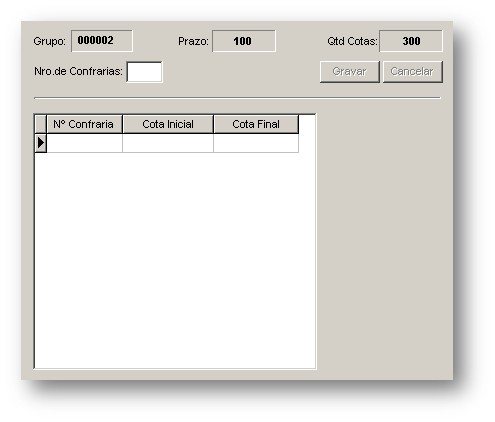Select the Prazo field showing 100
Screen dimensions: 495x422
[244, 41]
